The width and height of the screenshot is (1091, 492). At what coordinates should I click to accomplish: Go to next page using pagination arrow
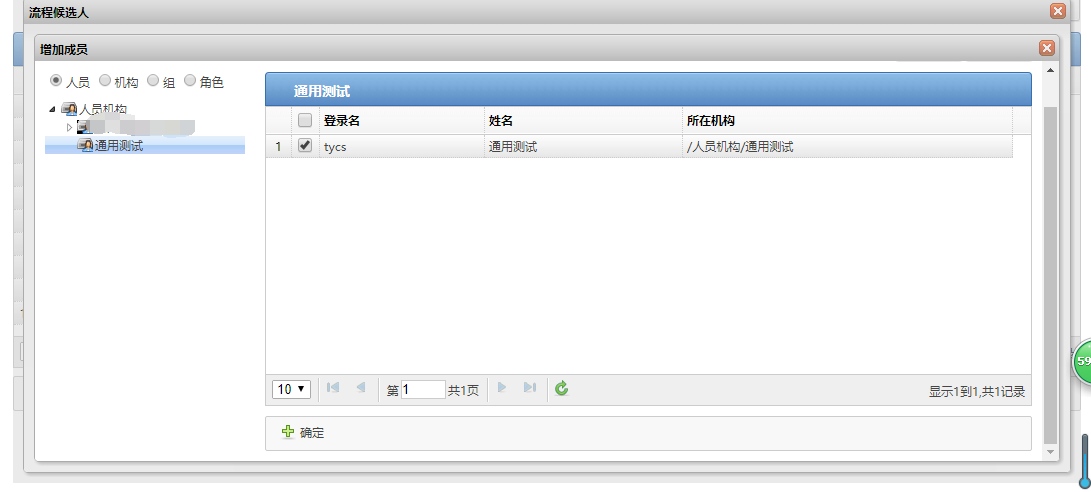click(502, 389)
